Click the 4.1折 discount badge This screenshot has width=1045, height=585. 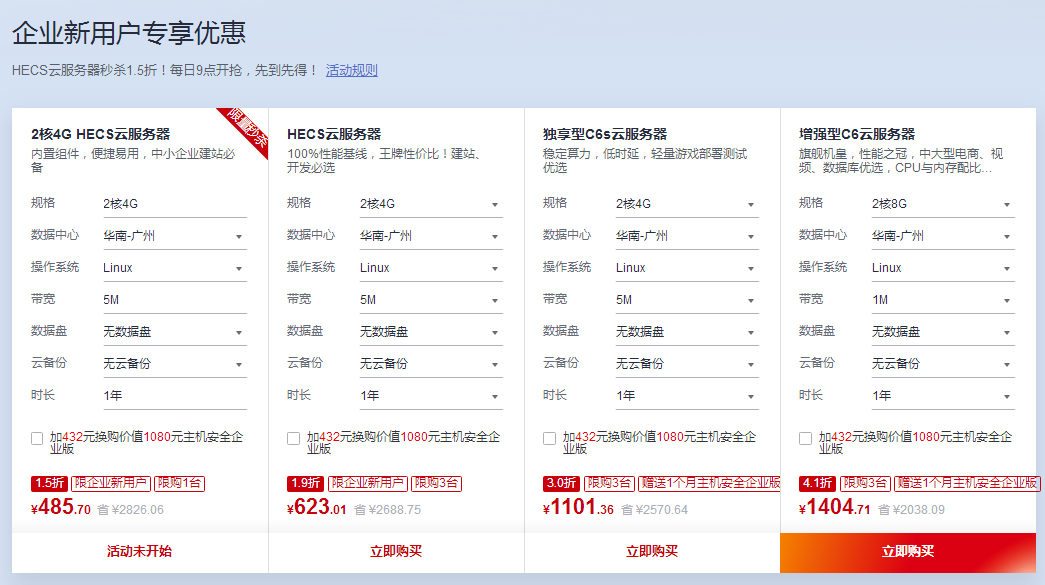pos(817,483)
